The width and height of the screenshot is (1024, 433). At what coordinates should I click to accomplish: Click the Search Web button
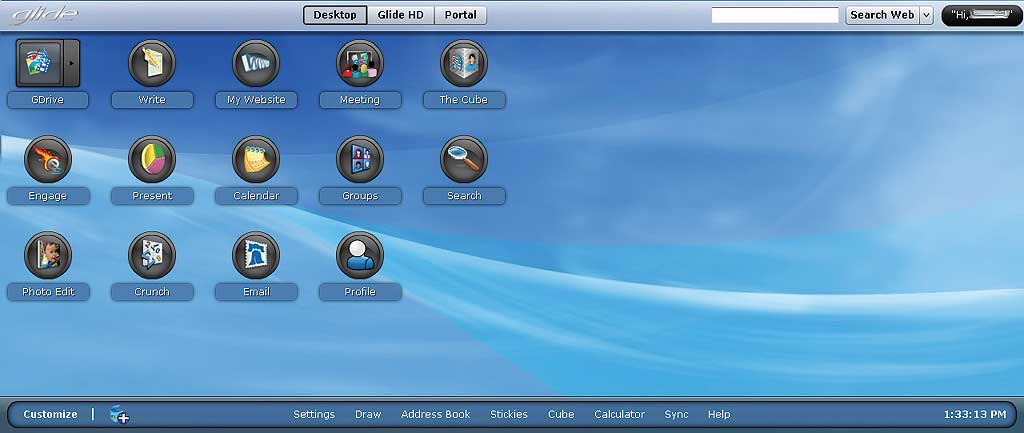coord(882,15)
